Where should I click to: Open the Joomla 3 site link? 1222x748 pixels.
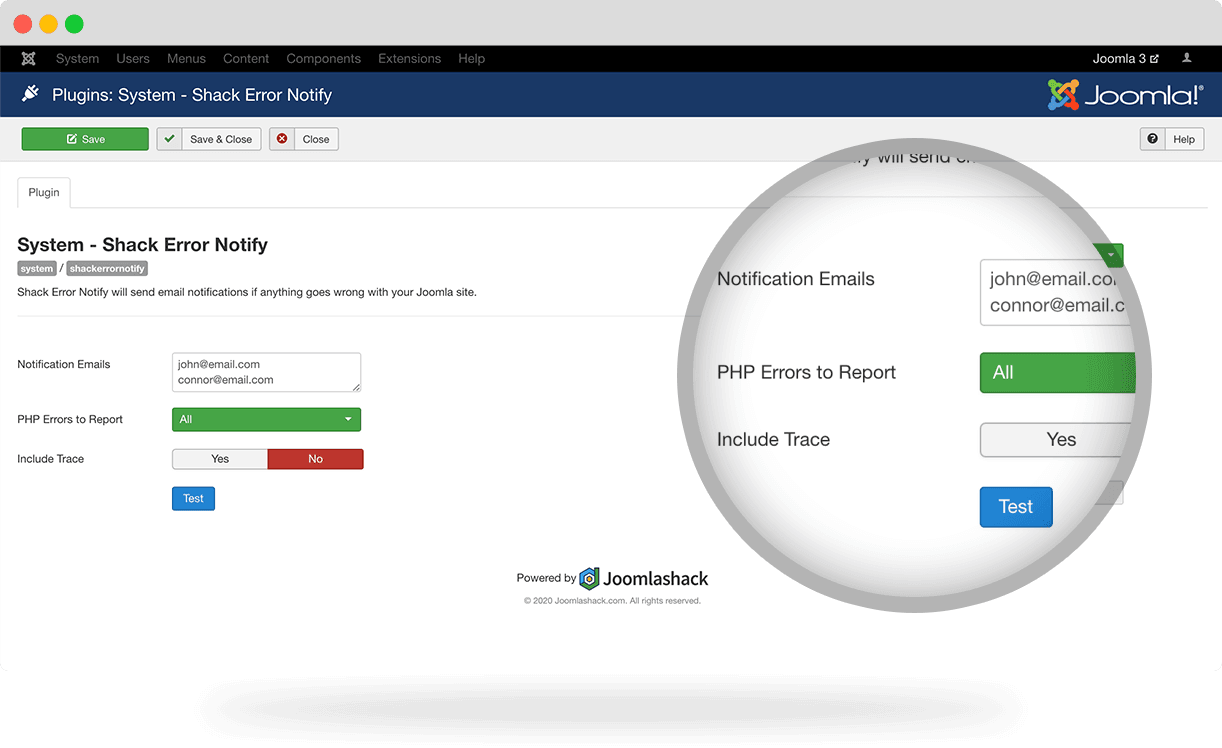click(x=1125, y=59)
